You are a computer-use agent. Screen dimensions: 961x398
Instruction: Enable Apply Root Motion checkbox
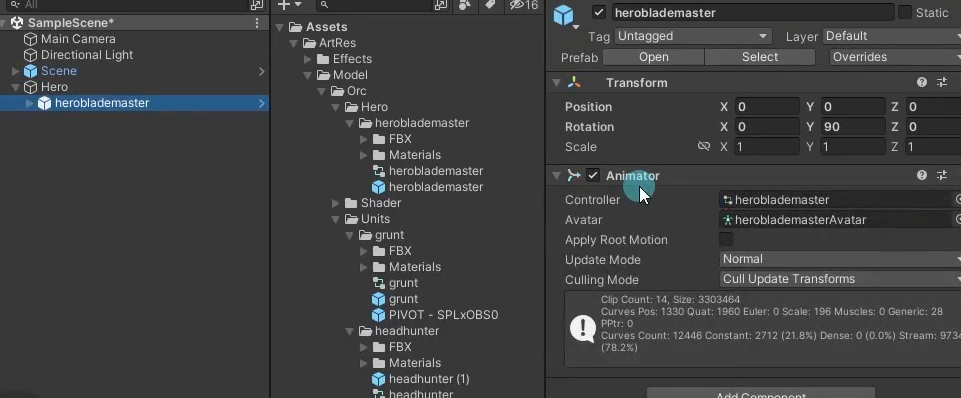click(x=726, y=239)
